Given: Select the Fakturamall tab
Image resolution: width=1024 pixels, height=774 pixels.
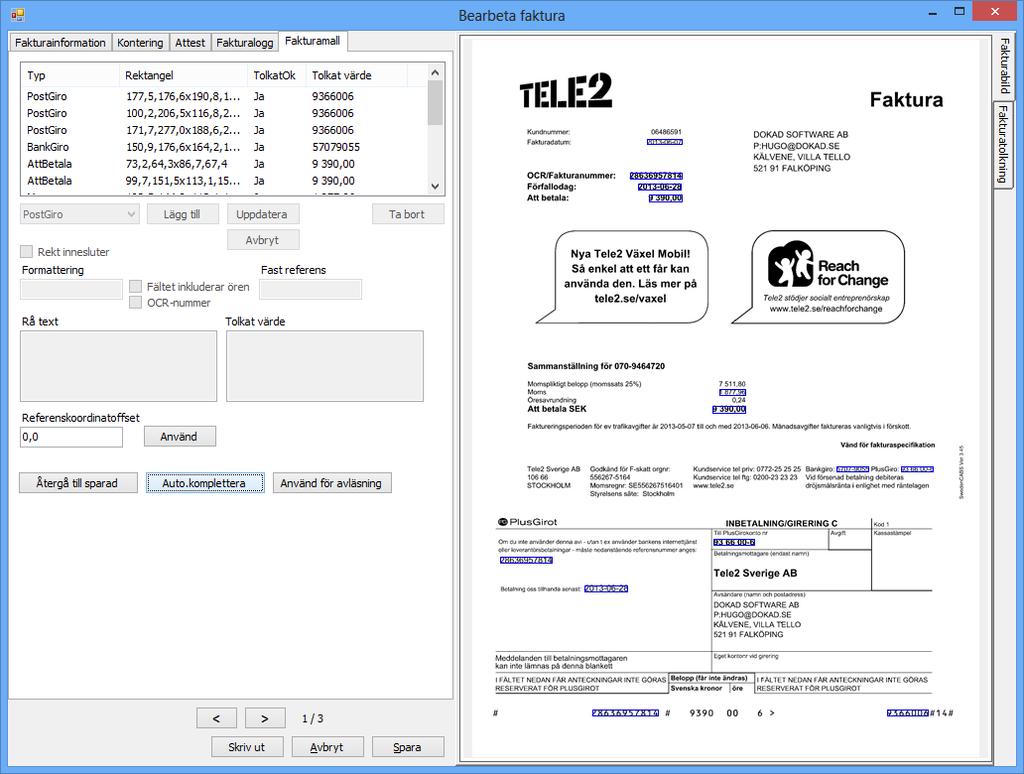Looking at the screenshot, I should [x=312, y=40].
